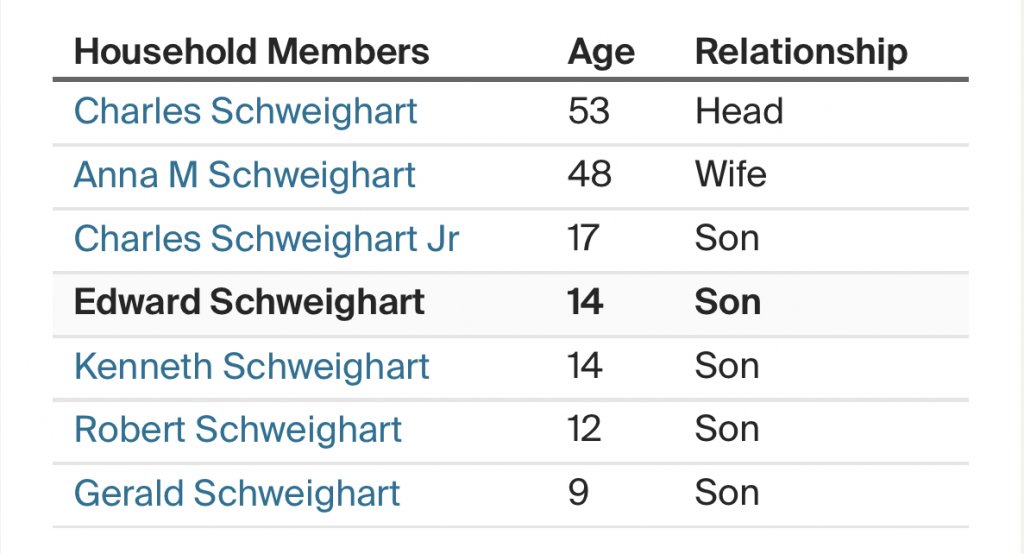Click the Wife relationship cell

point(730,175)
